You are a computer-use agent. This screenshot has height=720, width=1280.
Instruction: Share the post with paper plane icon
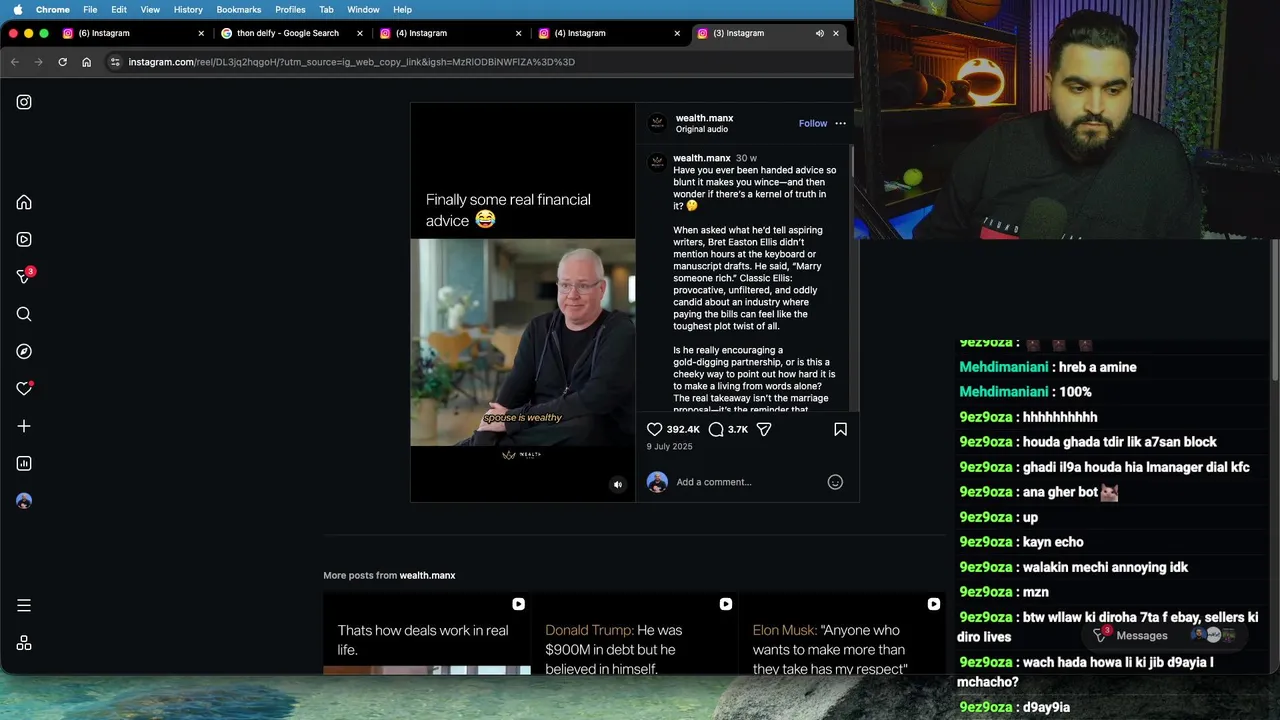[x=764, y=429]
